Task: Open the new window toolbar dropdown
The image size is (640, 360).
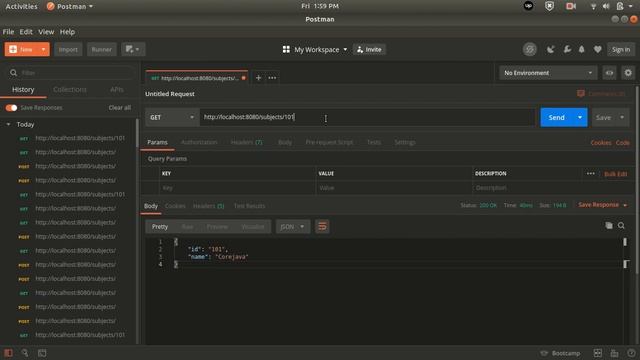Action: coord(133,49)
